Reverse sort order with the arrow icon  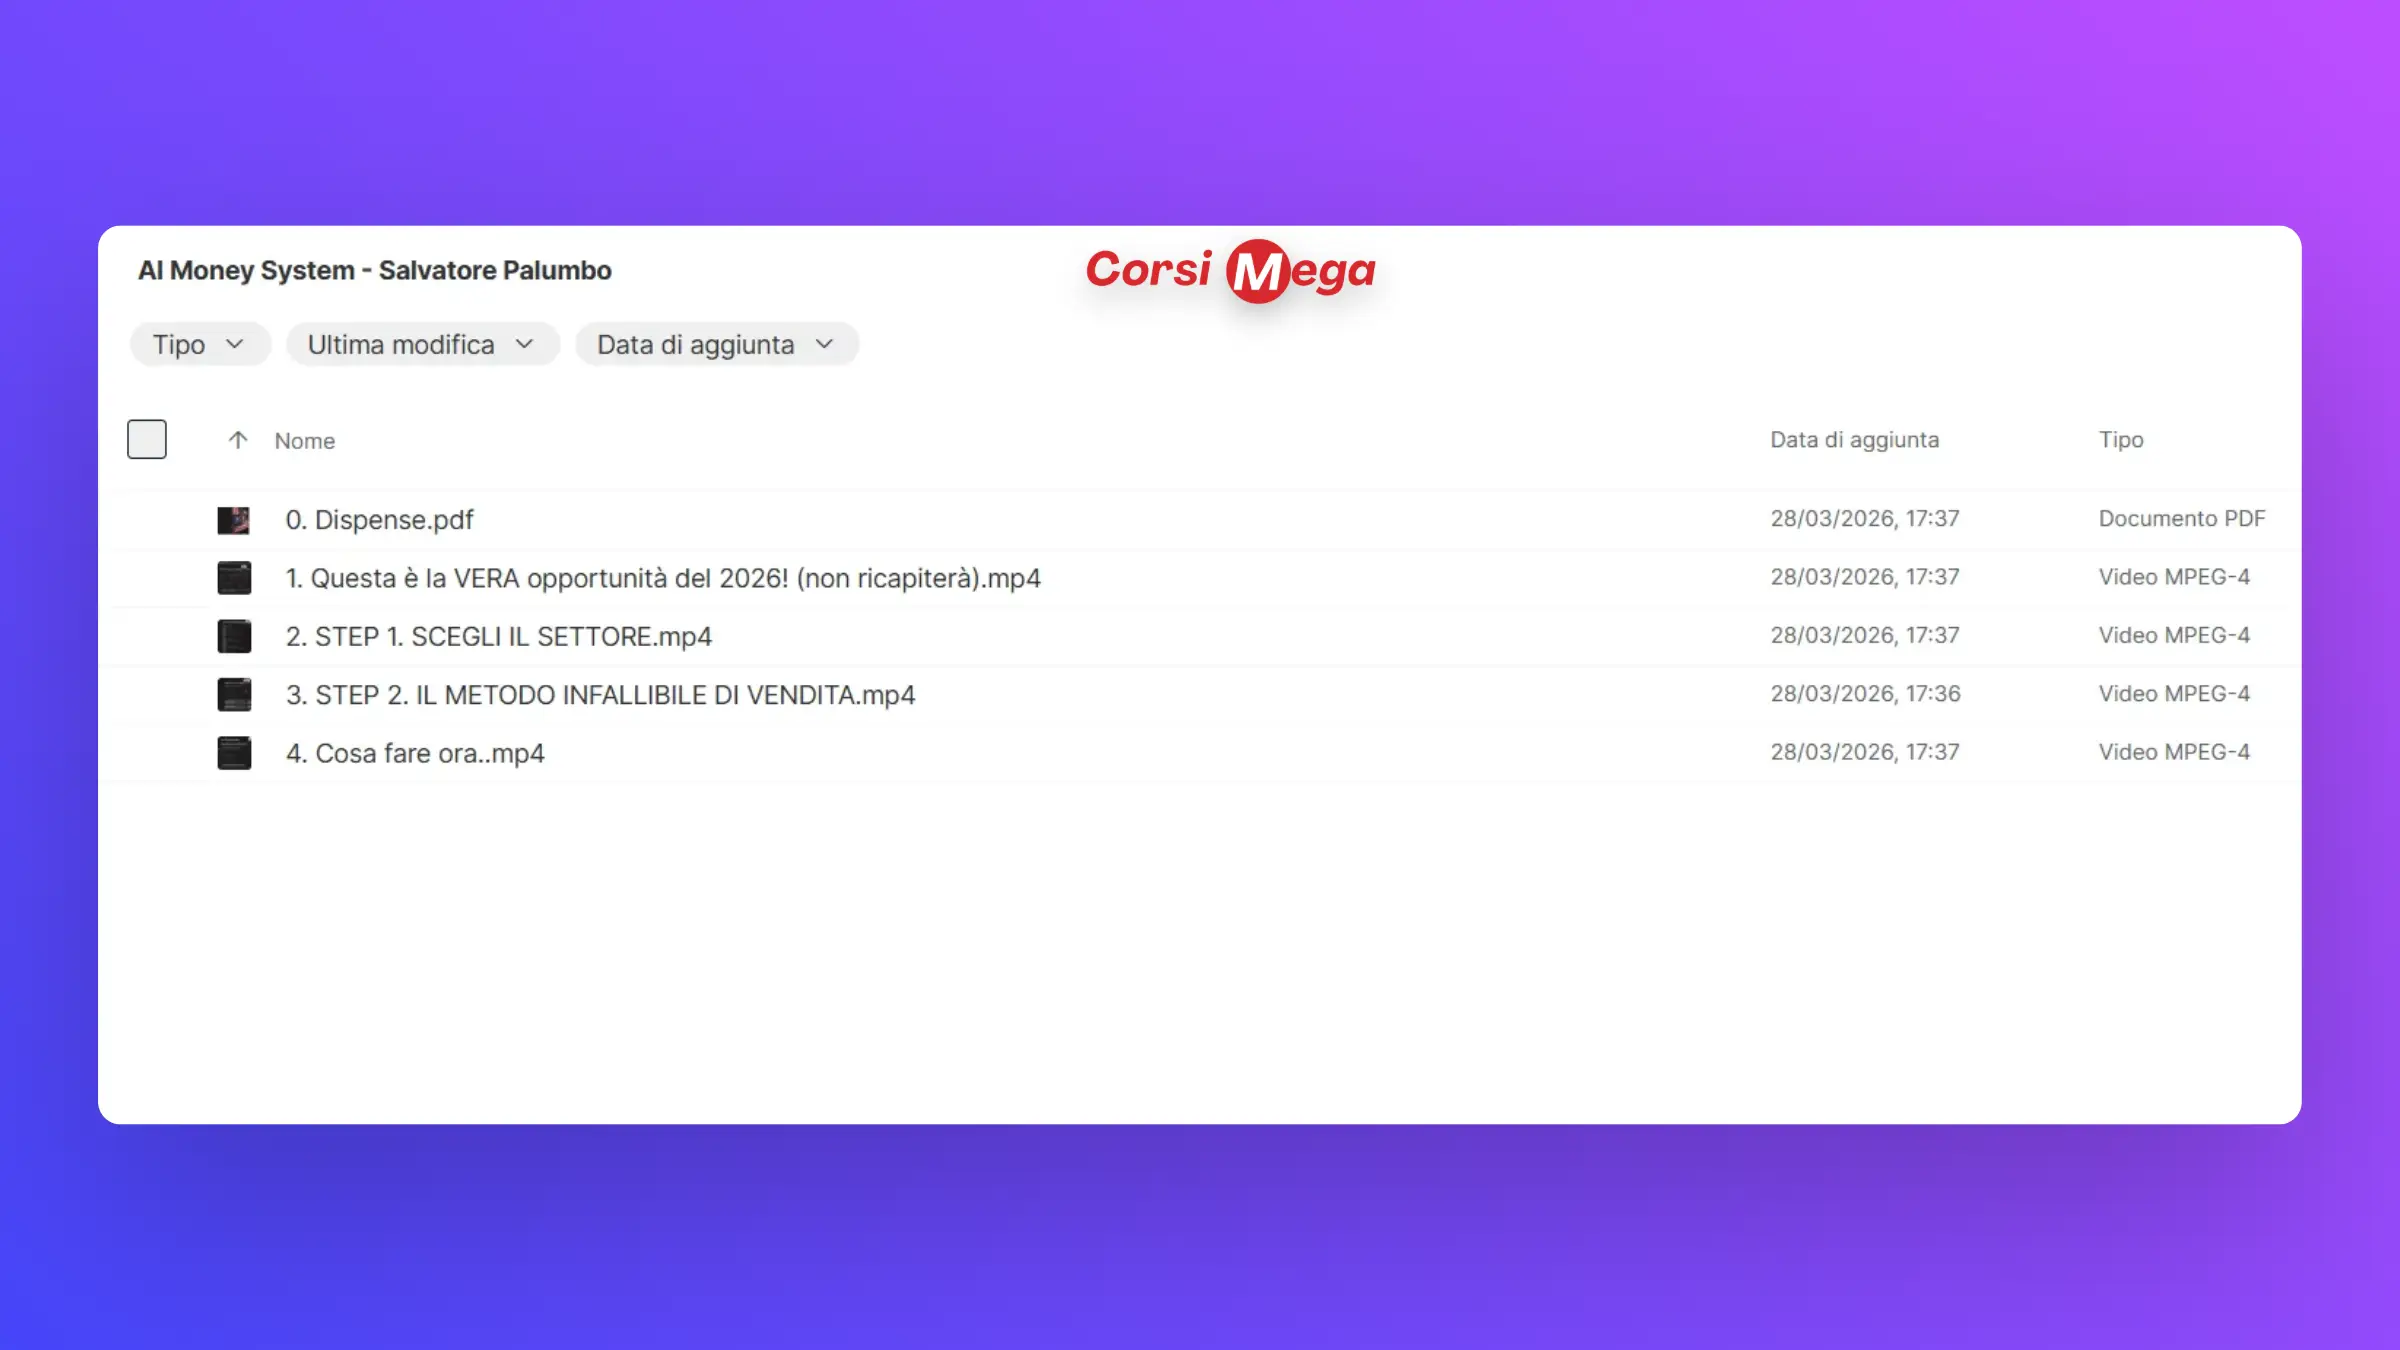237,440
